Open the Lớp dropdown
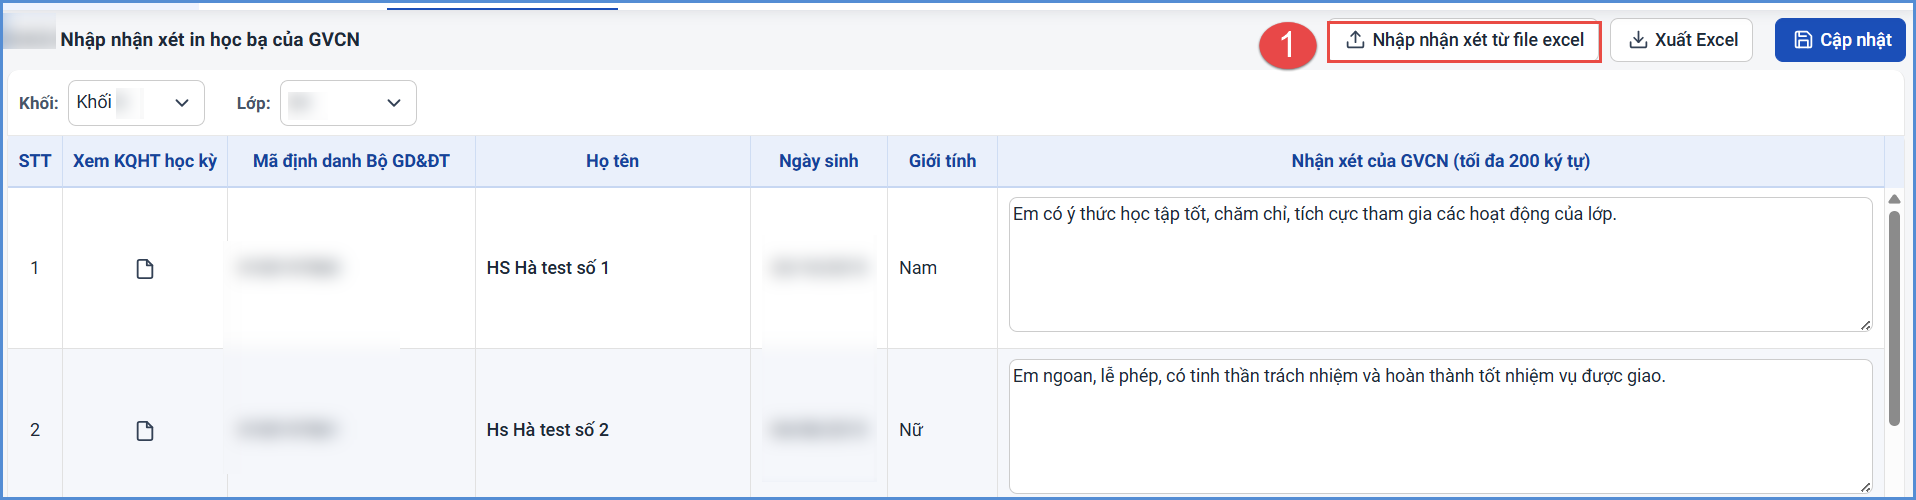The image size is (1916, 500). coord(348,103)
